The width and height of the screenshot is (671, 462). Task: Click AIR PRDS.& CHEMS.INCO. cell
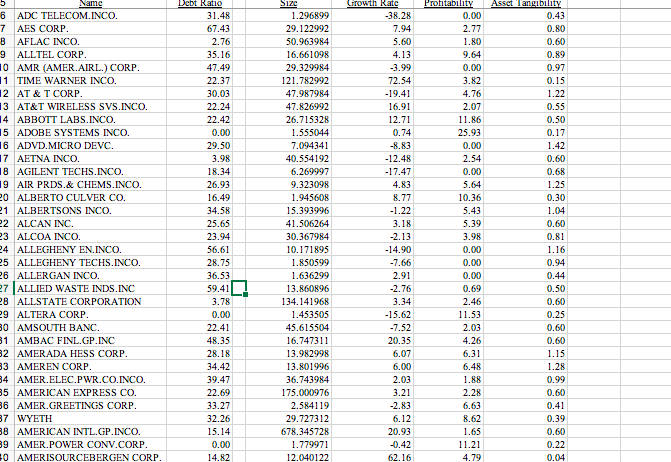tap(91, 184)
